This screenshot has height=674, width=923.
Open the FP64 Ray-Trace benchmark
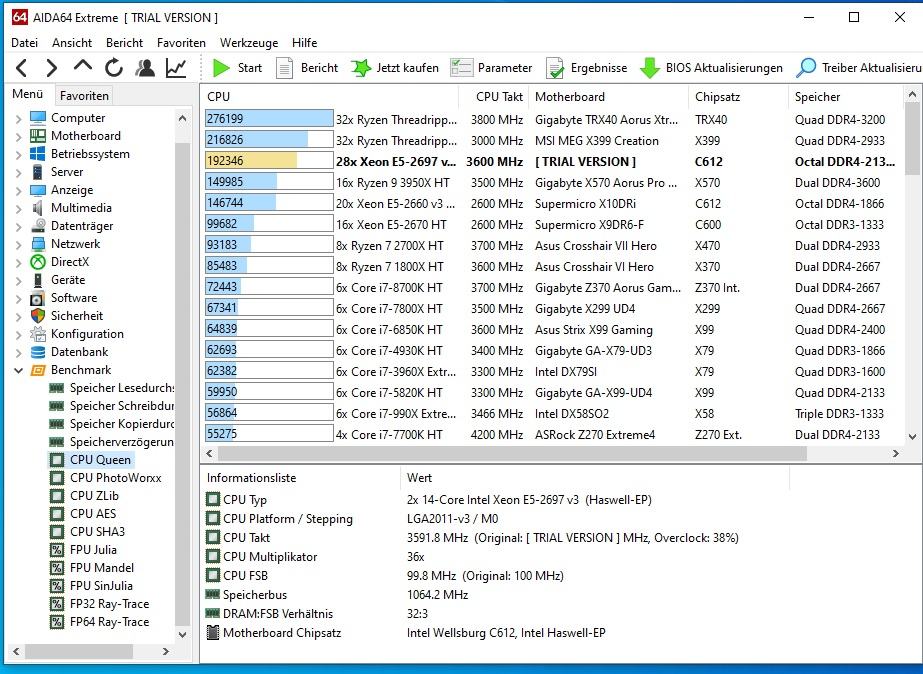pos(99,622)
